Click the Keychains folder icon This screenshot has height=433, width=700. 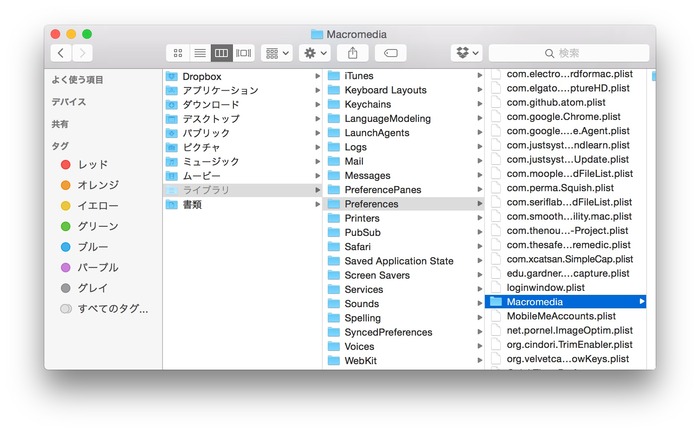[x=333, y=104]
